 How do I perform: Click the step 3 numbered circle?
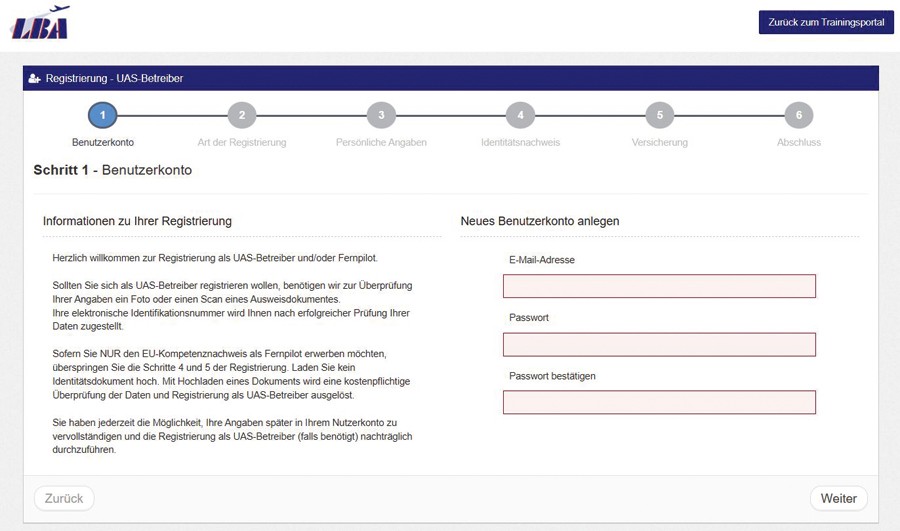pyautogui.click(x=381, y=116)
